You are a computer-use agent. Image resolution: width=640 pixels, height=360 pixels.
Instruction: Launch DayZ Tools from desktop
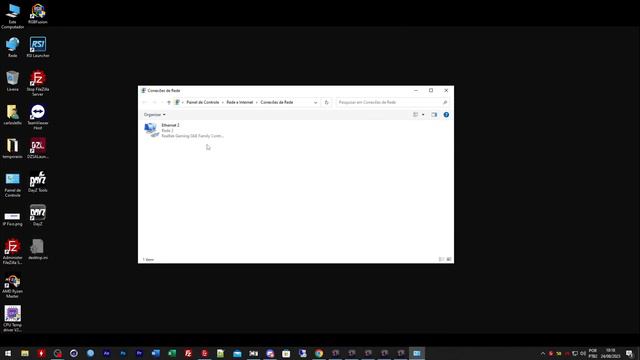(x=38, y=182)
